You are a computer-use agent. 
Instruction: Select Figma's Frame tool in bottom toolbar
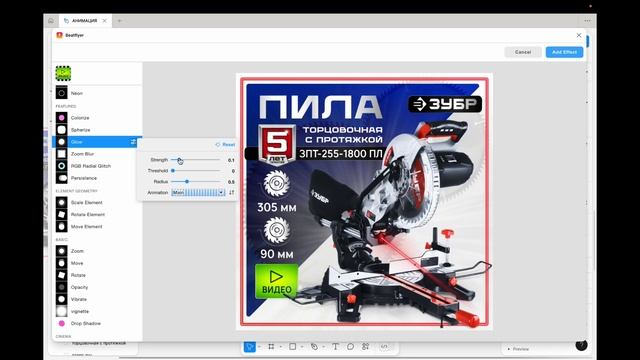(271, 347)
